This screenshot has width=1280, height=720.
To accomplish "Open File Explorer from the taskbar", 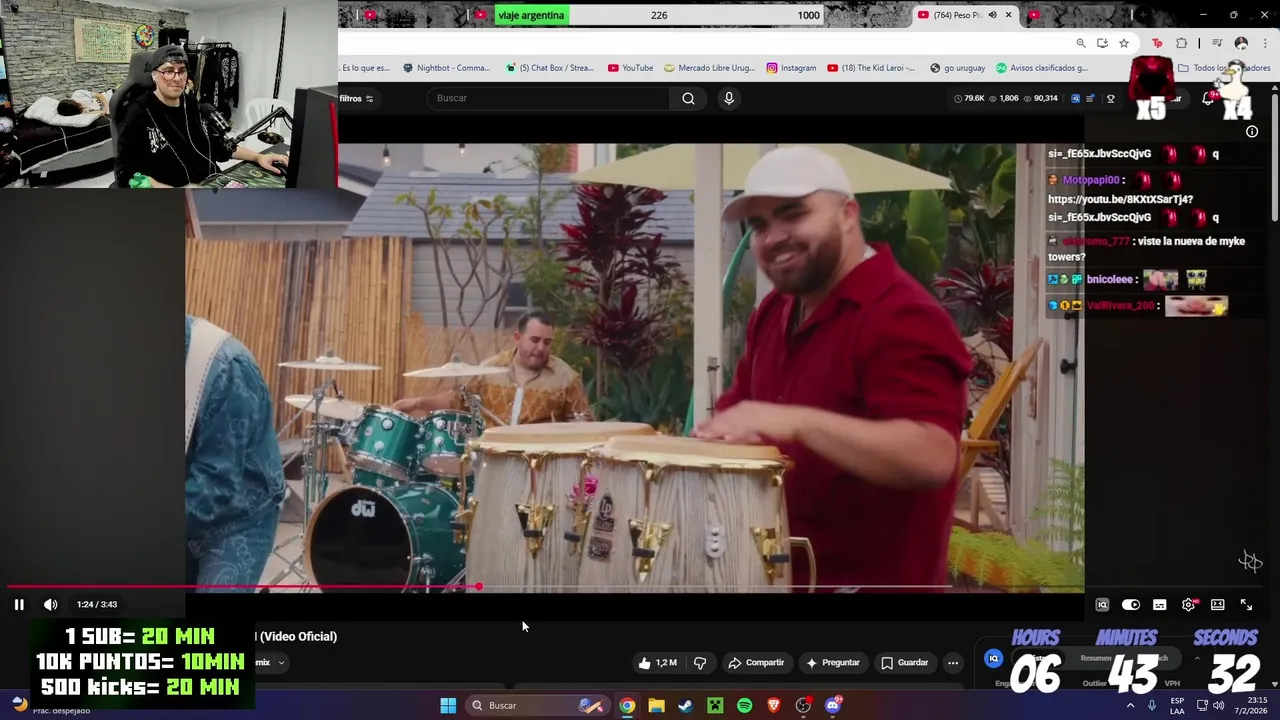I will click(656, 705).
